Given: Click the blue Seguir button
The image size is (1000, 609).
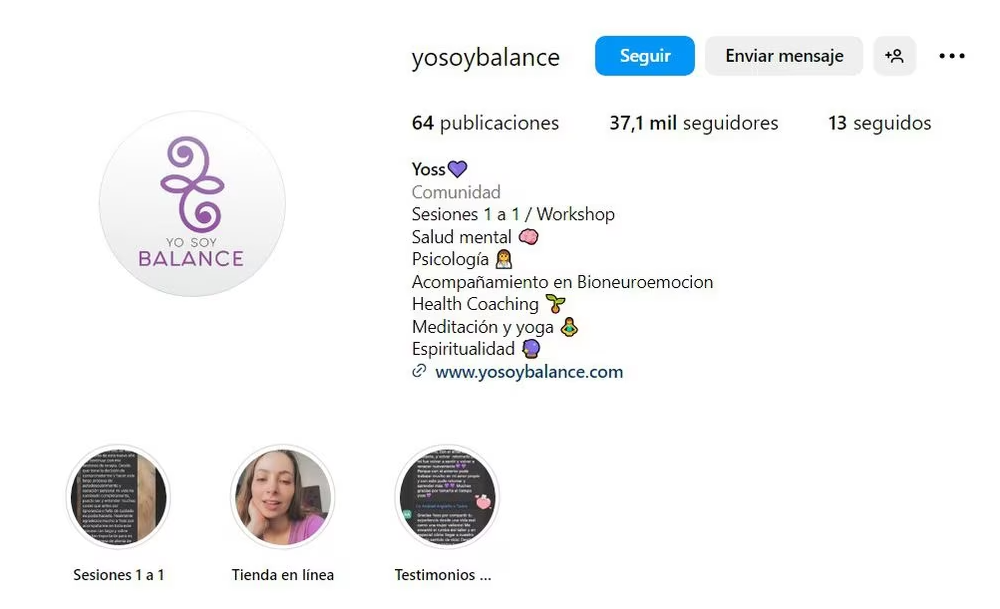Looking at the screenshot, I should click(644, 56).
